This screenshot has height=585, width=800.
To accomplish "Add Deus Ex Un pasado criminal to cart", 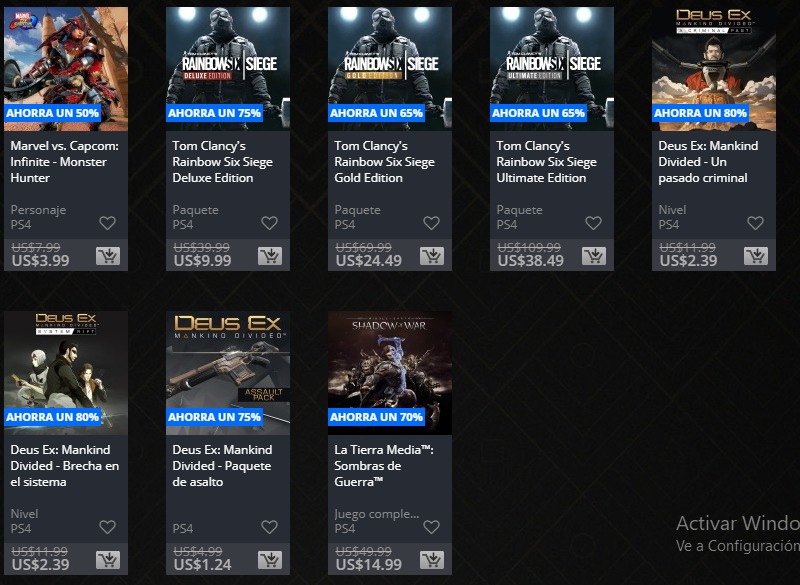I will [x=756, y=256].
